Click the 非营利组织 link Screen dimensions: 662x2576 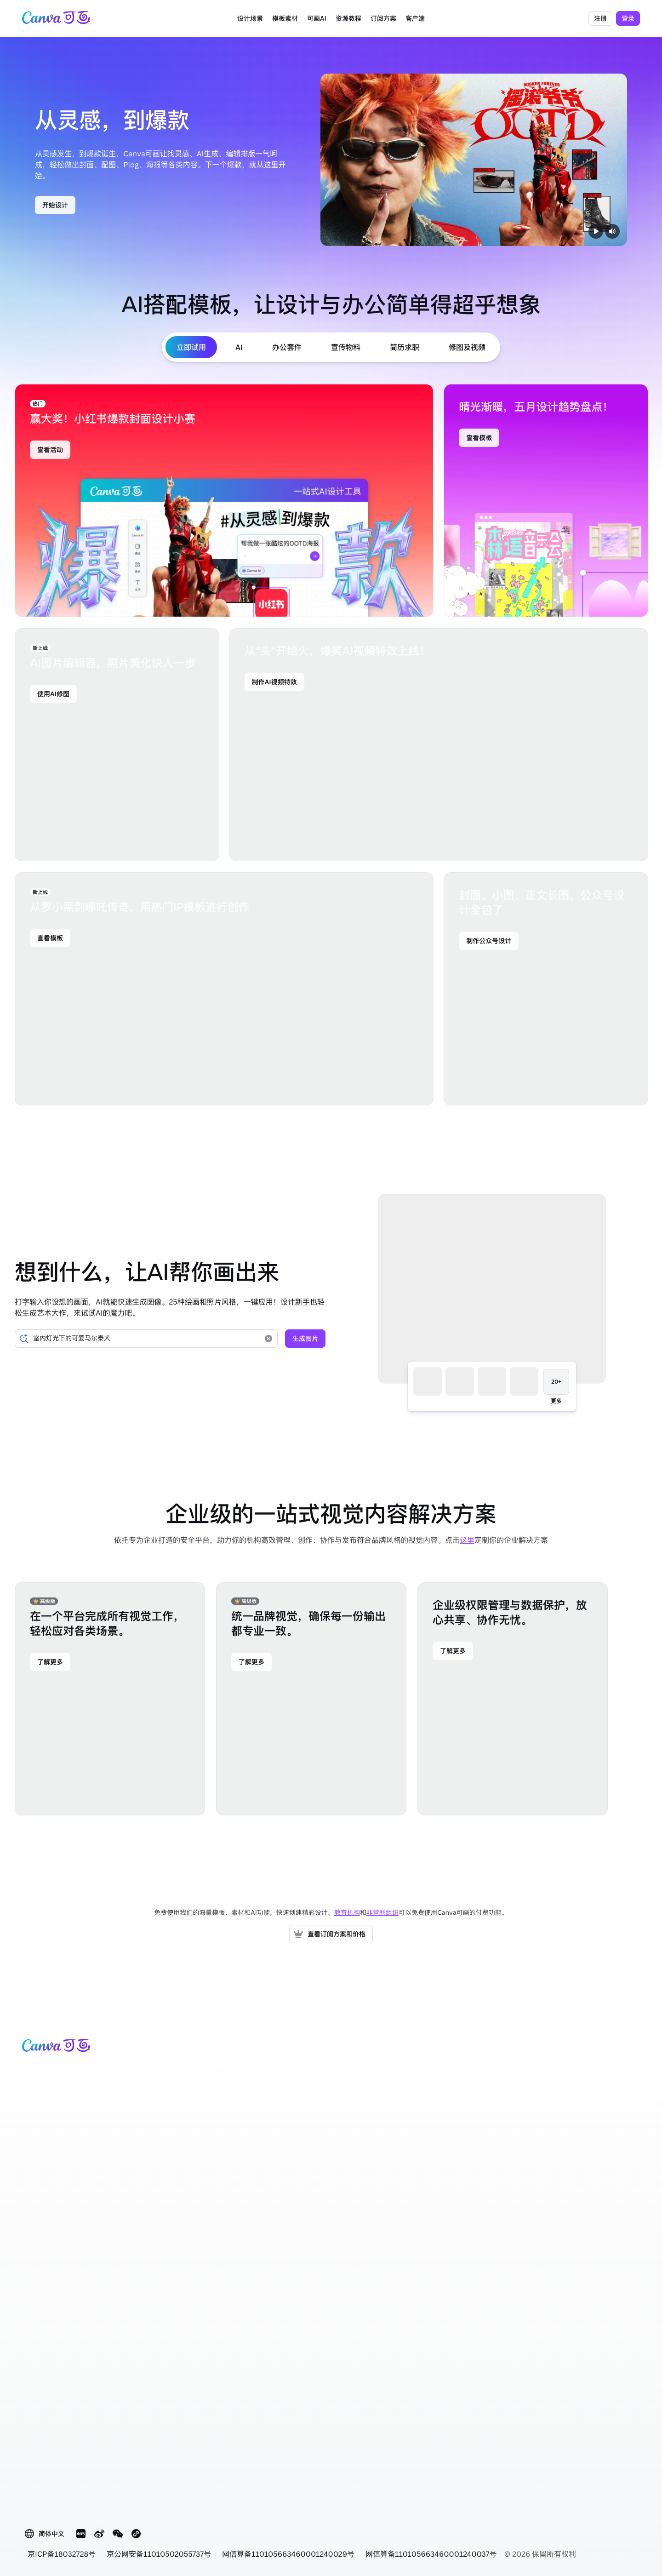(382, 1912)
